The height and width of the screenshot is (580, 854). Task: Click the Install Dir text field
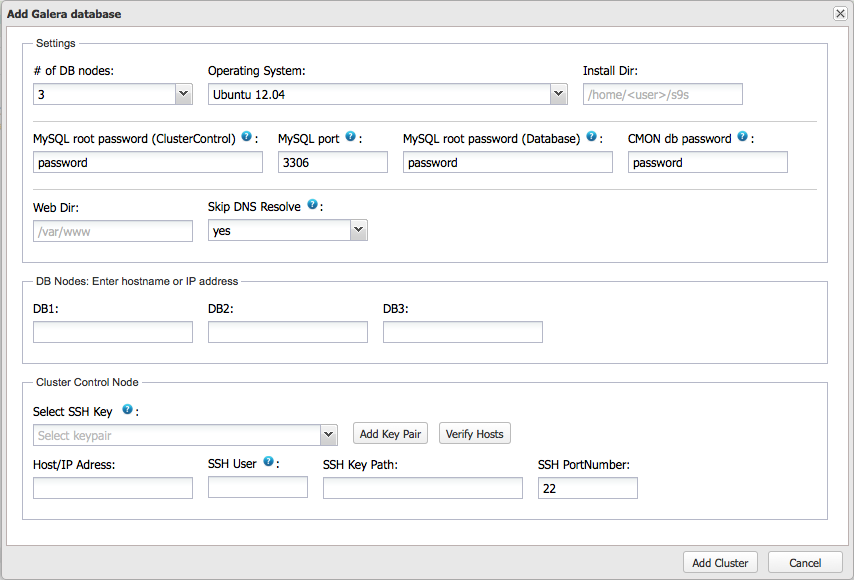pyautogui.click(x=663, y=94)
